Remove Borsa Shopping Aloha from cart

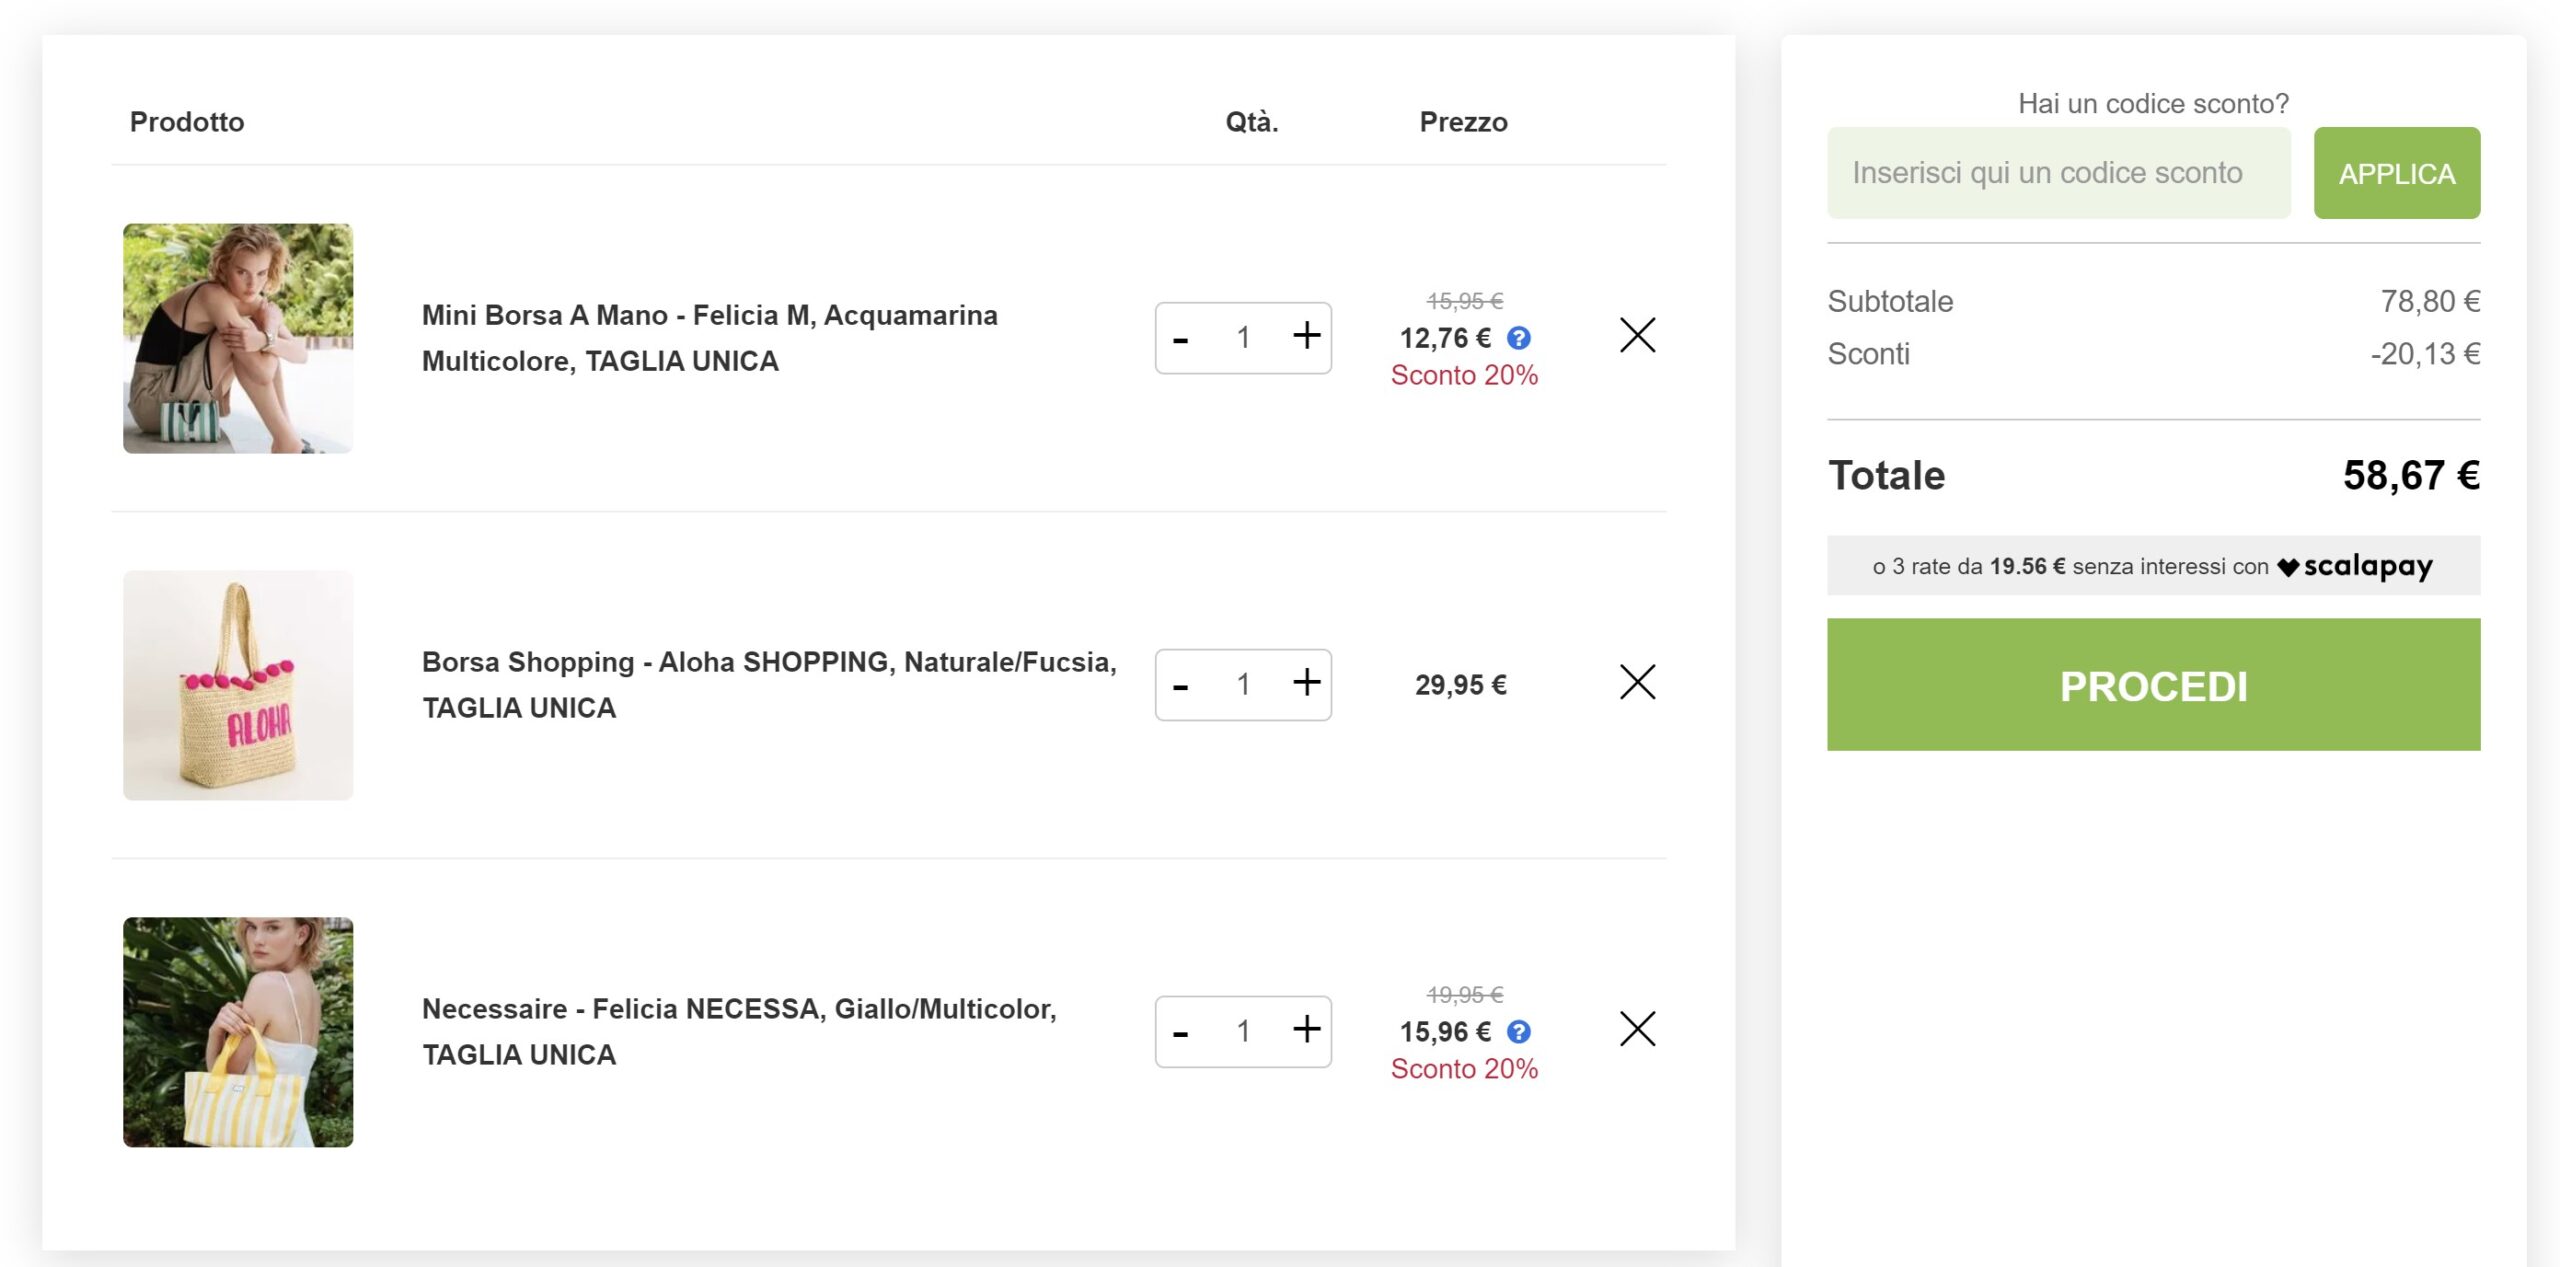pos(1637,683)
